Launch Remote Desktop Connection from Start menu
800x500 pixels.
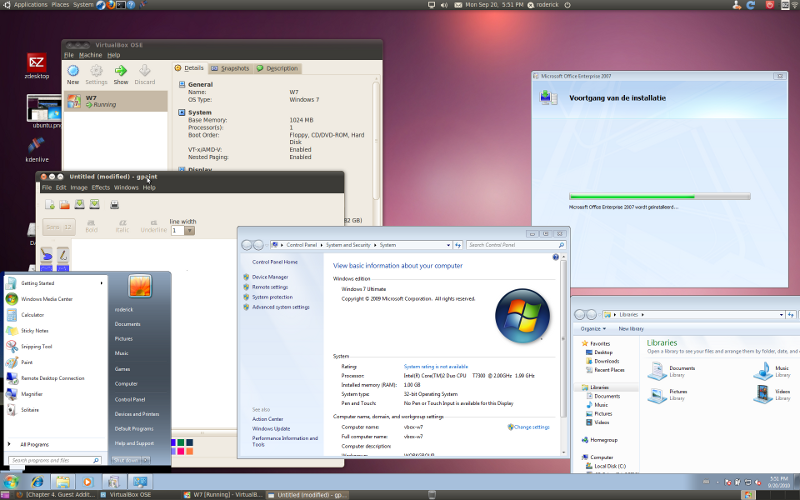click(x=54, y=378)
